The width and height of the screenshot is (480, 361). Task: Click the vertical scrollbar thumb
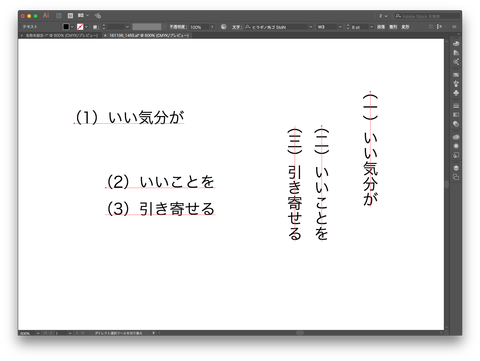(447, 184)
